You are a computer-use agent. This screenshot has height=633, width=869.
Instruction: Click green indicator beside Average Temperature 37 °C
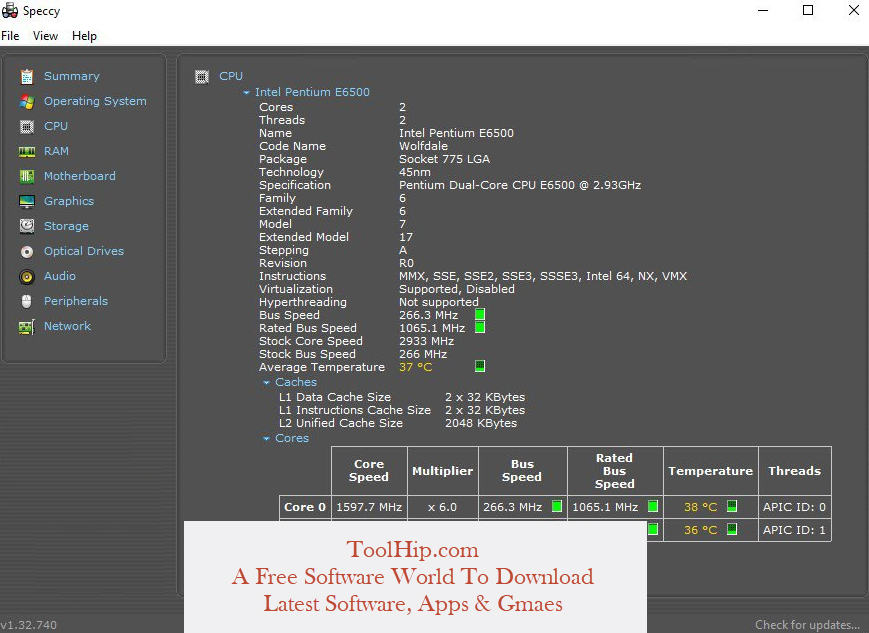pos(480,366)
